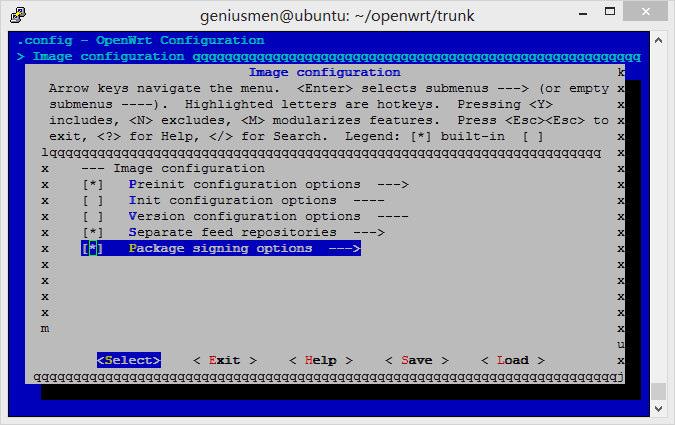675x425 pixels.
Task: Click the 'Image configuration' breadcrumb text
Action: point(108,56)
